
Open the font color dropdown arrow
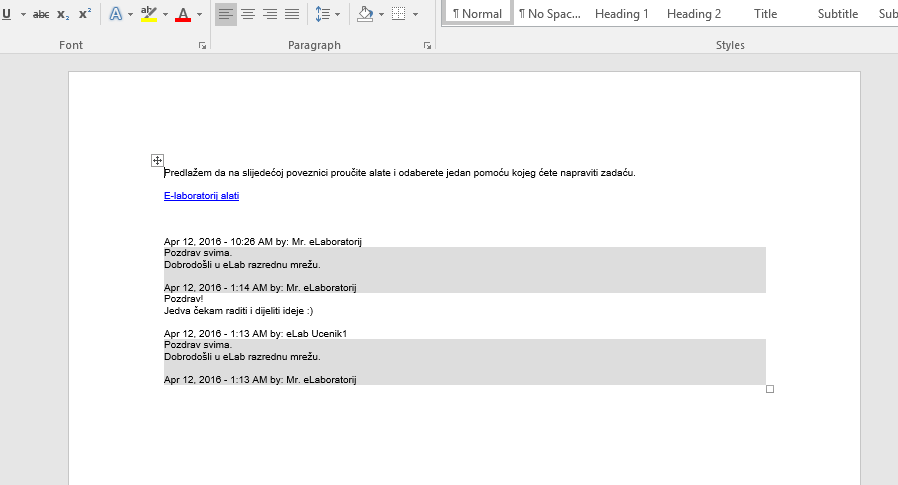(199, 14)
